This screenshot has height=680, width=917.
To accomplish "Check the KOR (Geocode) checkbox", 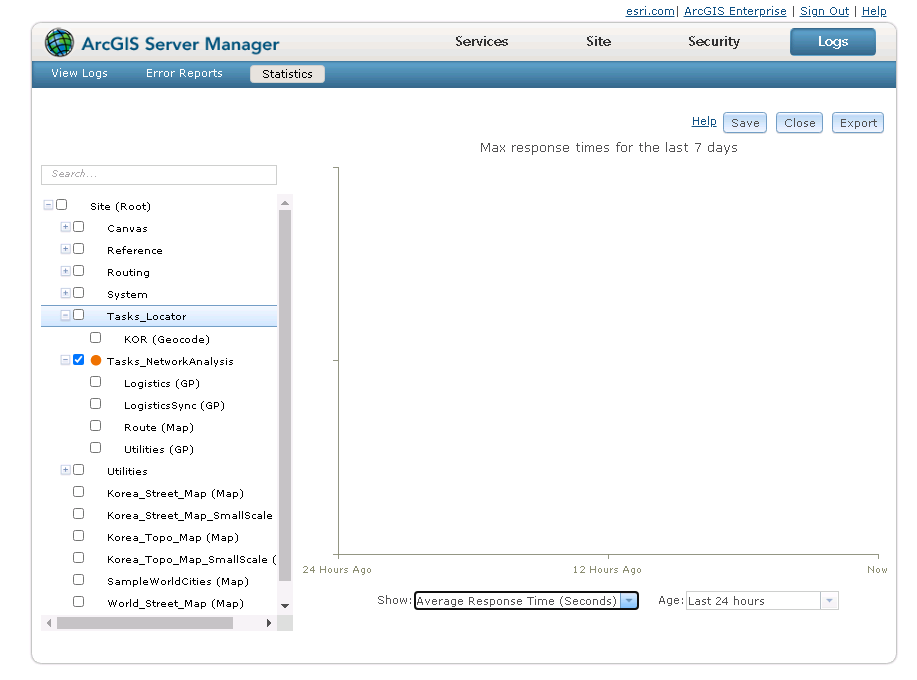I will point(95,338).
